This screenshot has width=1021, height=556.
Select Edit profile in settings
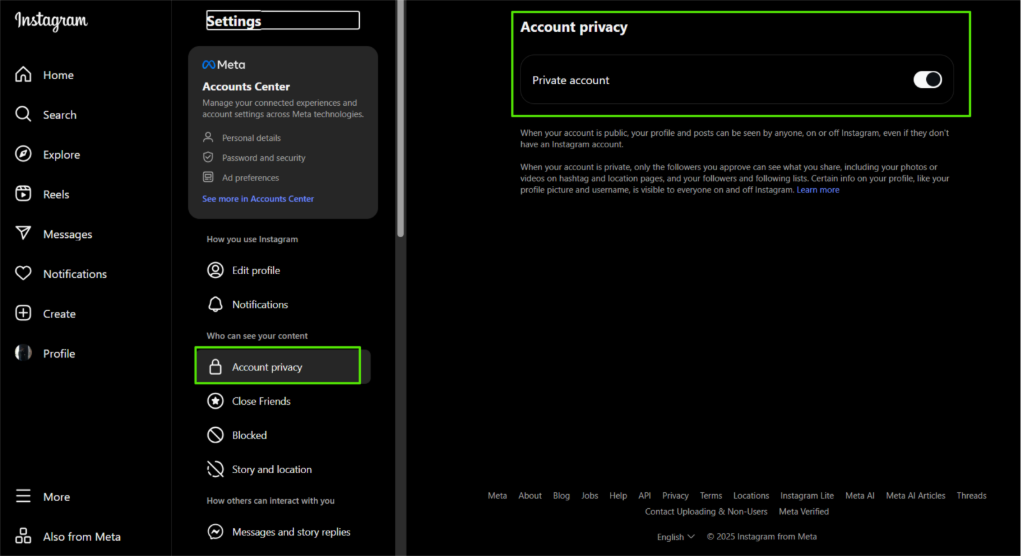(x=255, y=270)
